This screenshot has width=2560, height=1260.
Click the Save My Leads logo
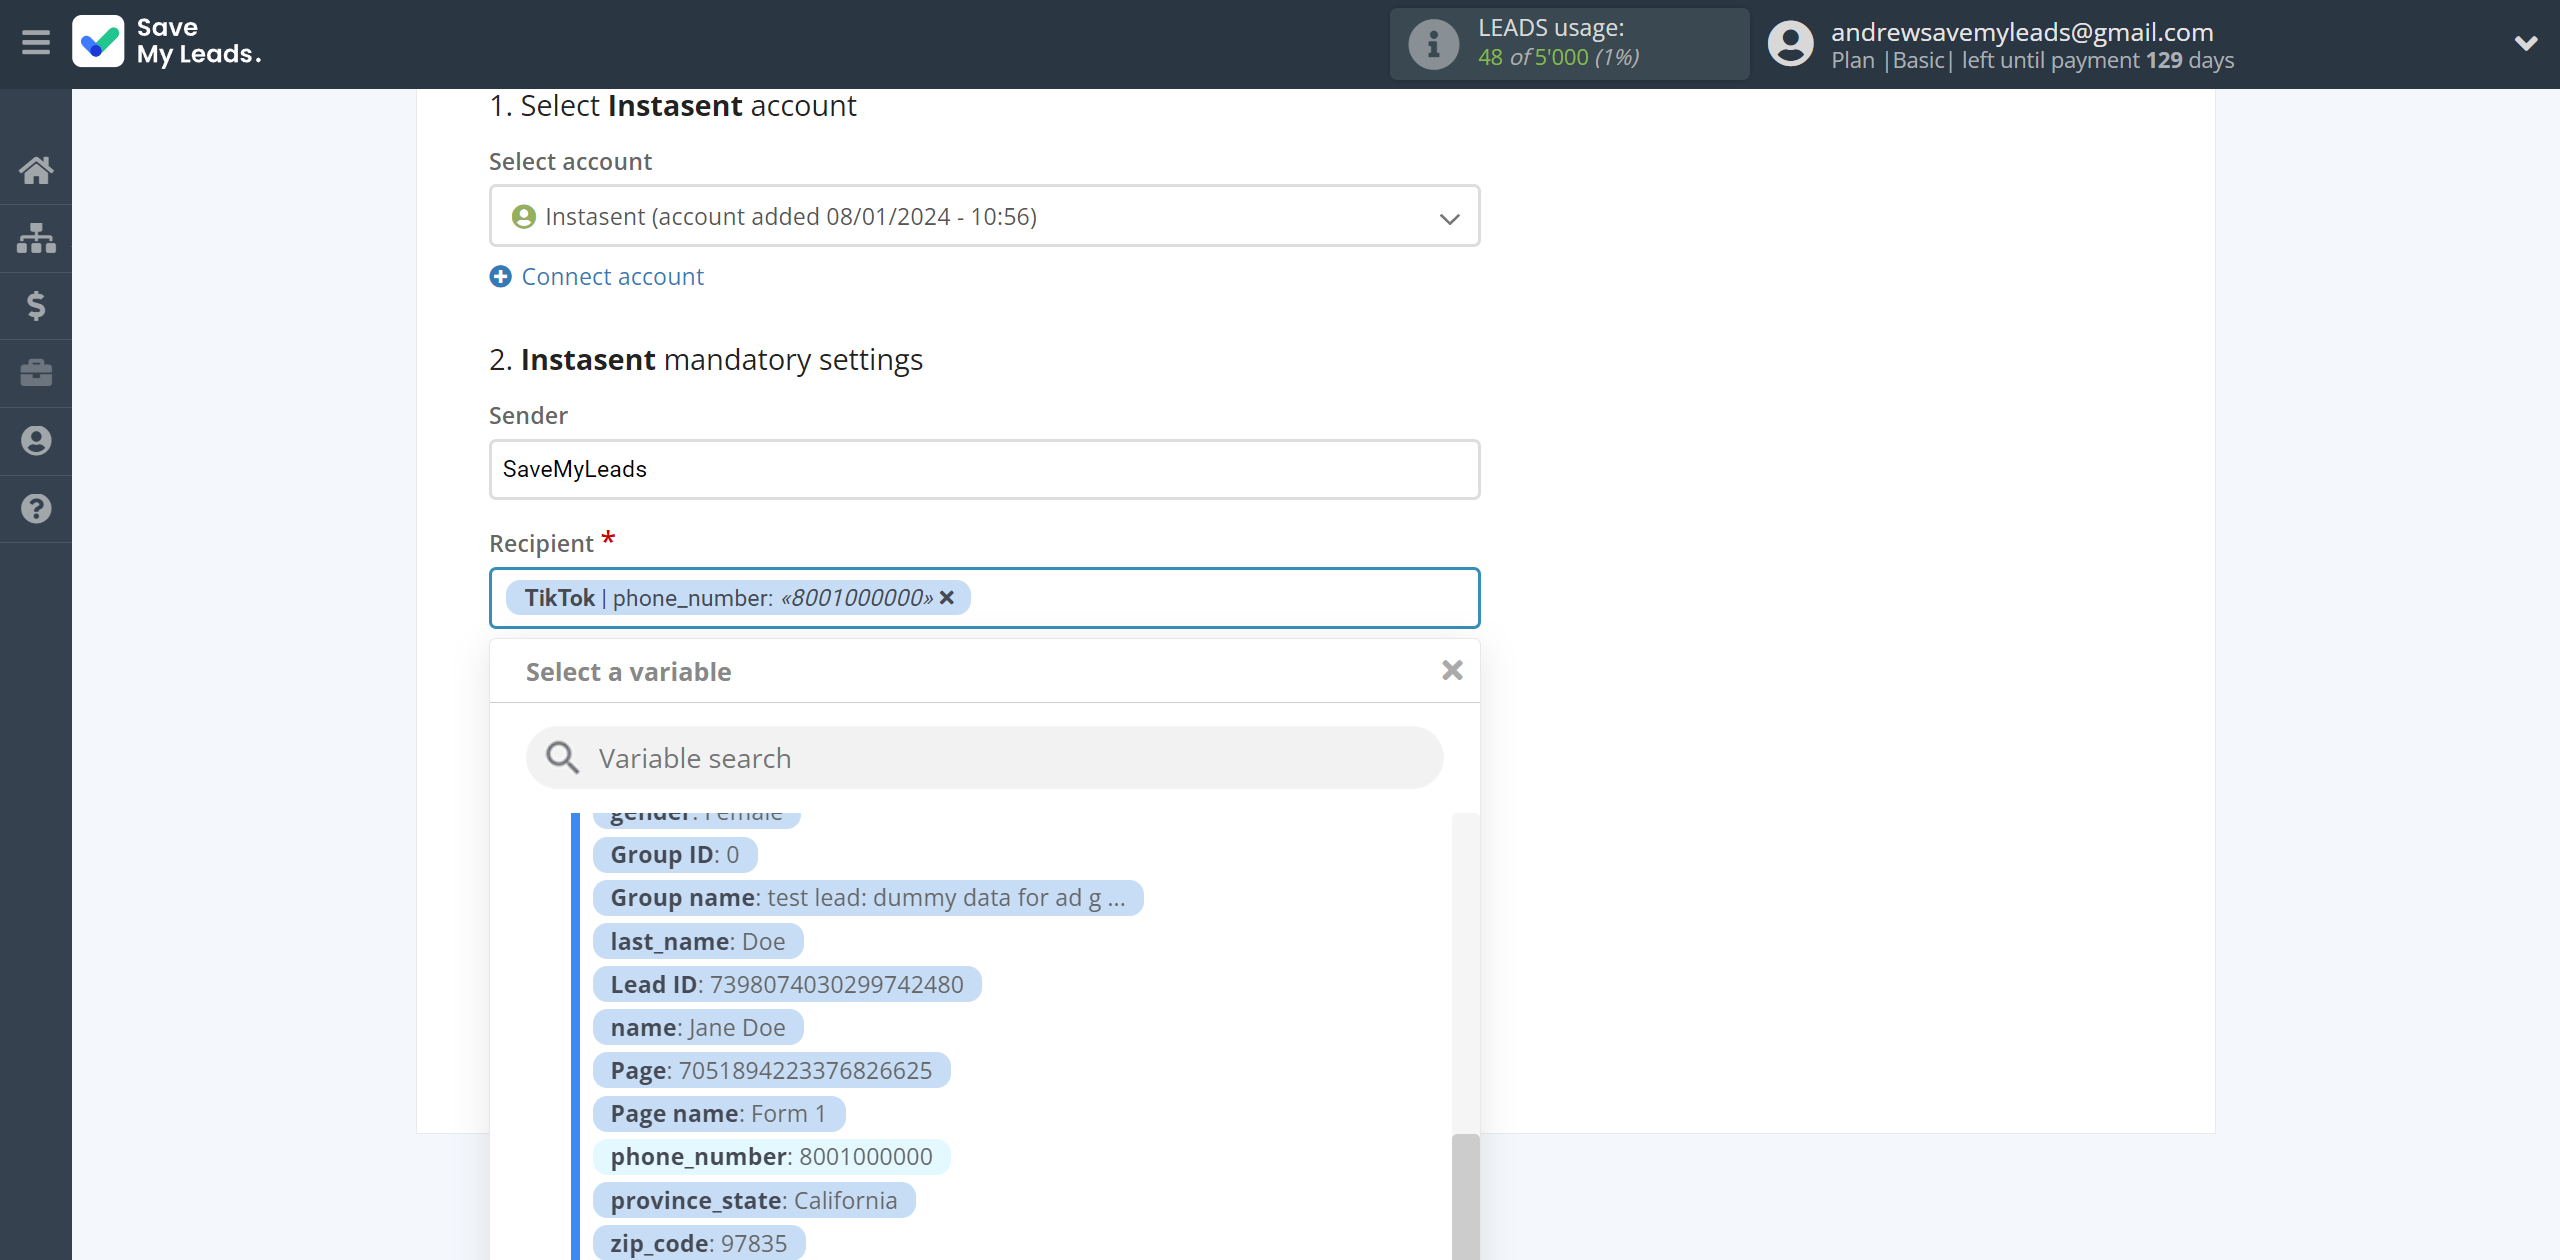pyautogui.click(x=166, y=42)
